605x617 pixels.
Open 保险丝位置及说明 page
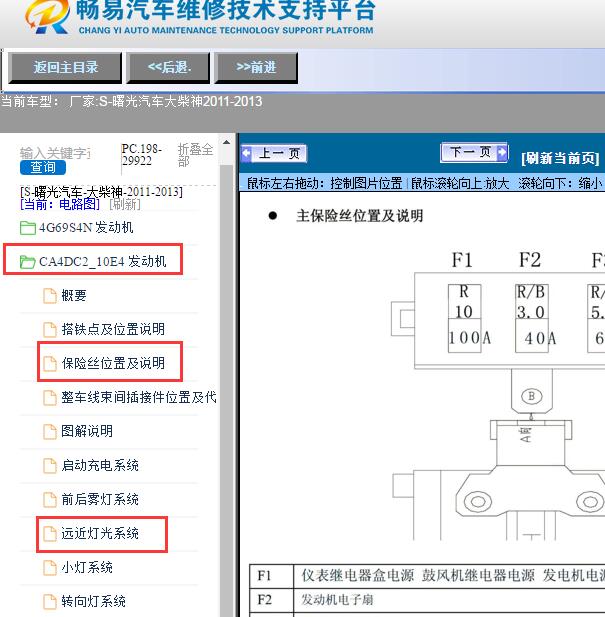point(113,363)
